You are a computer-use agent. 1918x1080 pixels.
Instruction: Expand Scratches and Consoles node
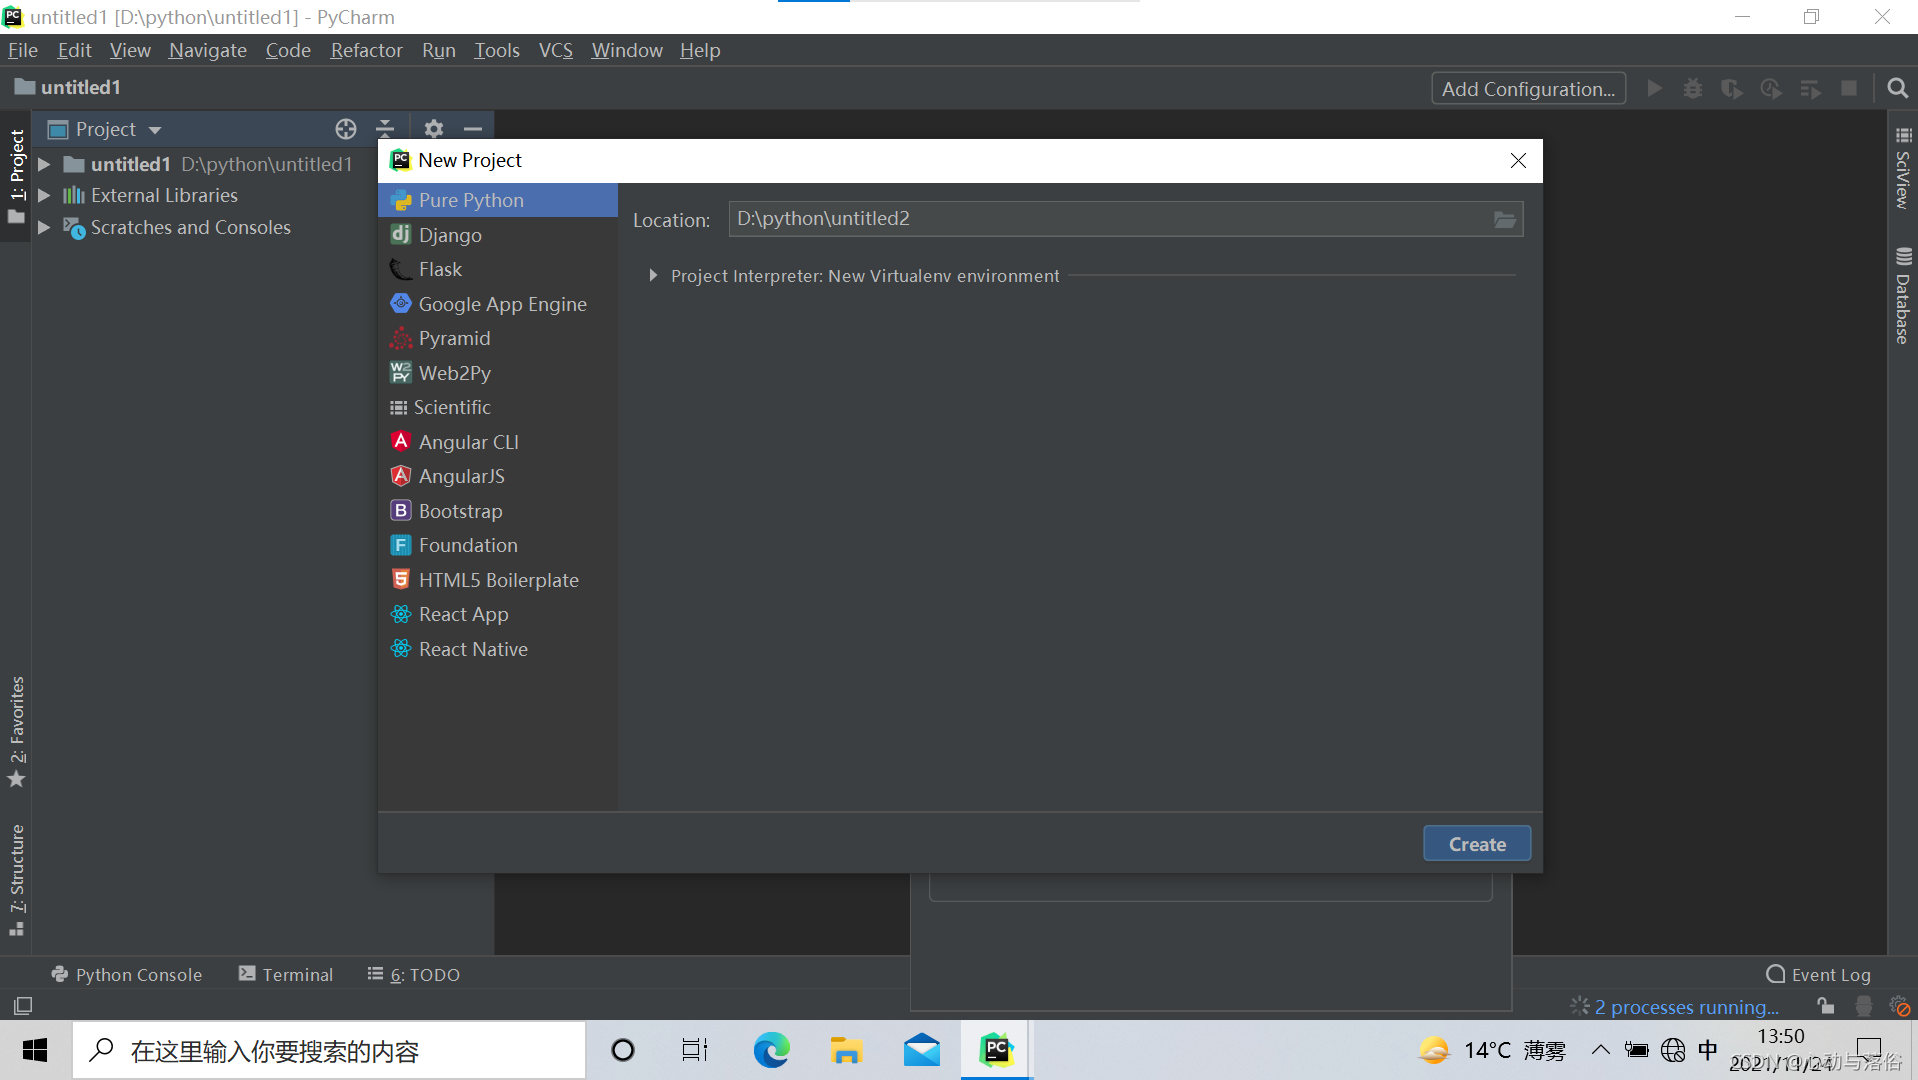(44, 228)
